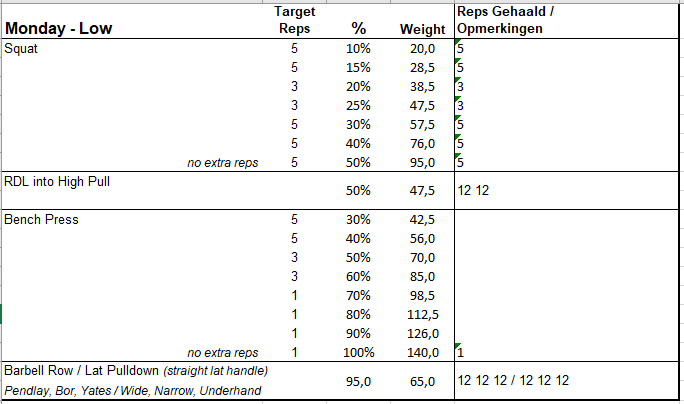
Task: Select the 25% percentage cell
Action: pyautogui.click(x=358, y=105)
